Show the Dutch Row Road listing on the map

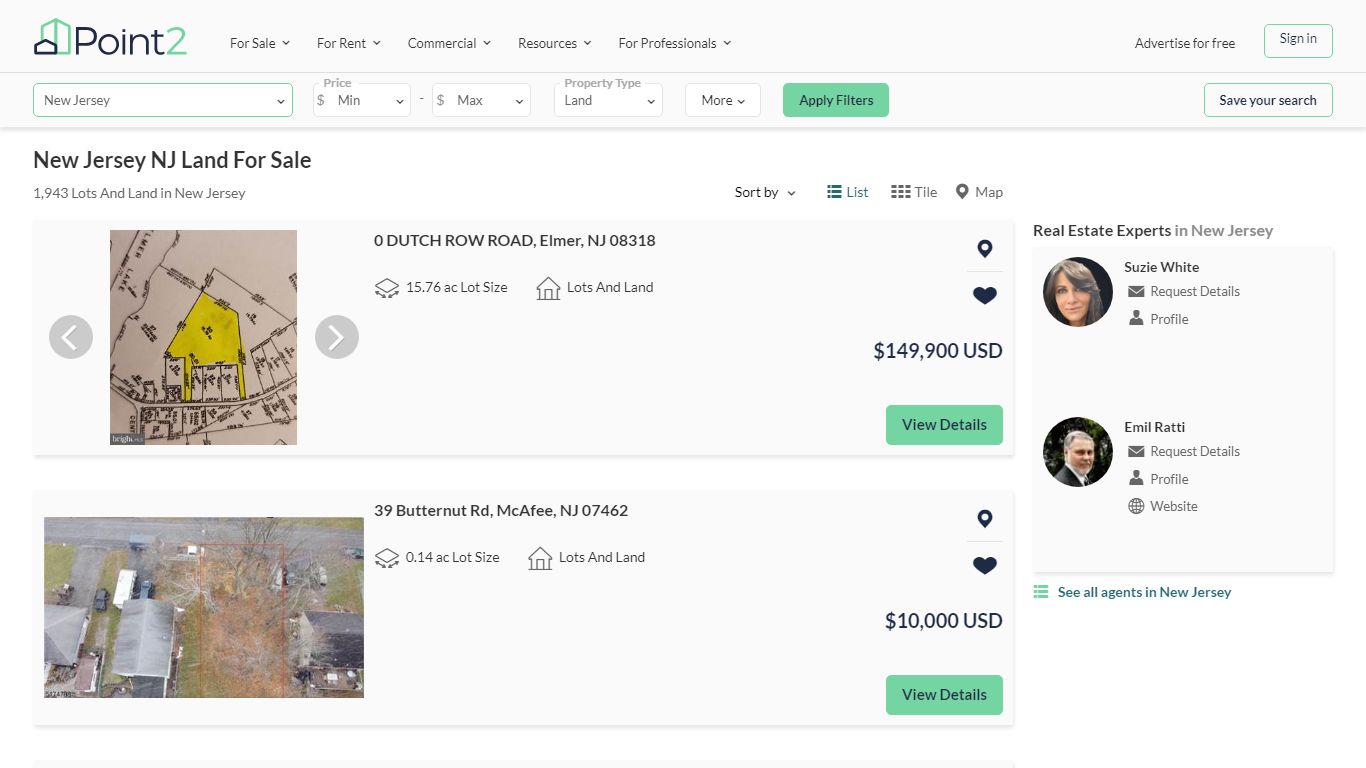[x=985, y=249]
